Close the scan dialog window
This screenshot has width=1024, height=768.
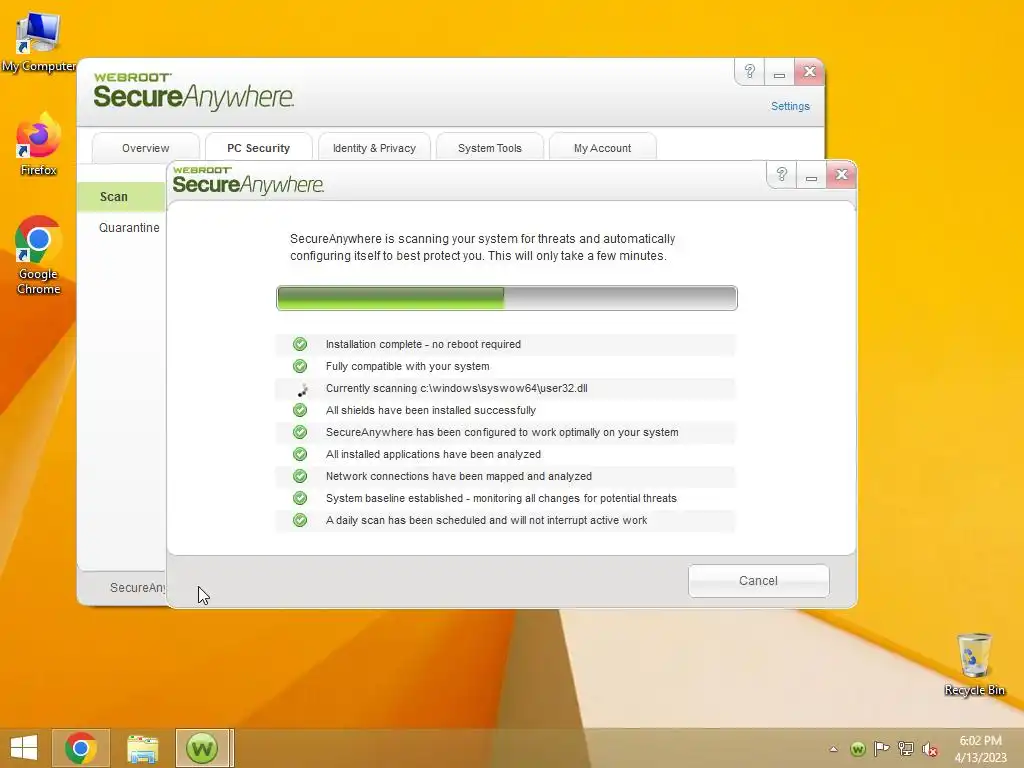841,175
